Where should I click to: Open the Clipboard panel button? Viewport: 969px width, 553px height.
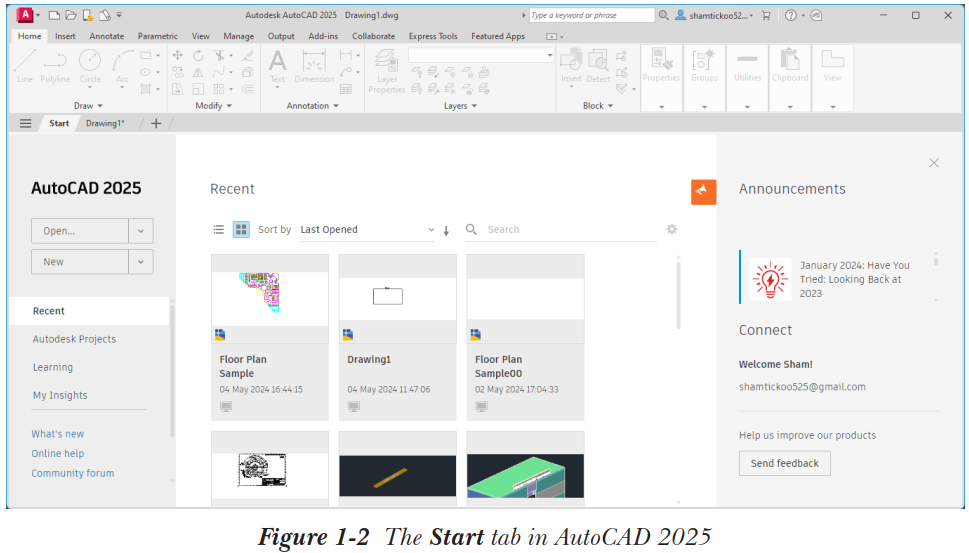[790, 78]
